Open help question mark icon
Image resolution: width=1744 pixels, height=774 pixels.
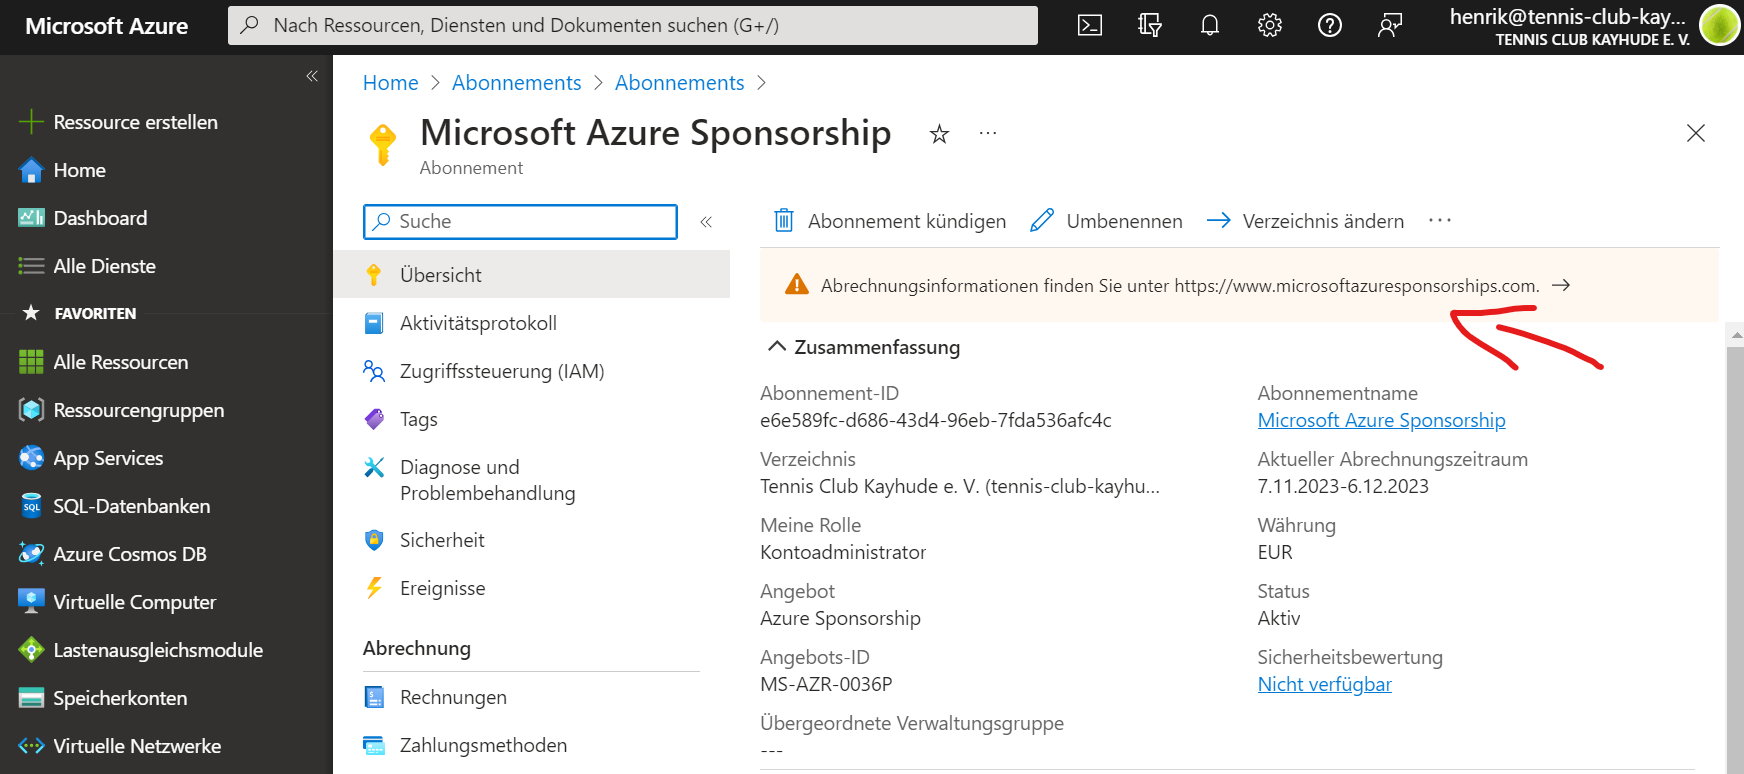[x=1330, y=26]
